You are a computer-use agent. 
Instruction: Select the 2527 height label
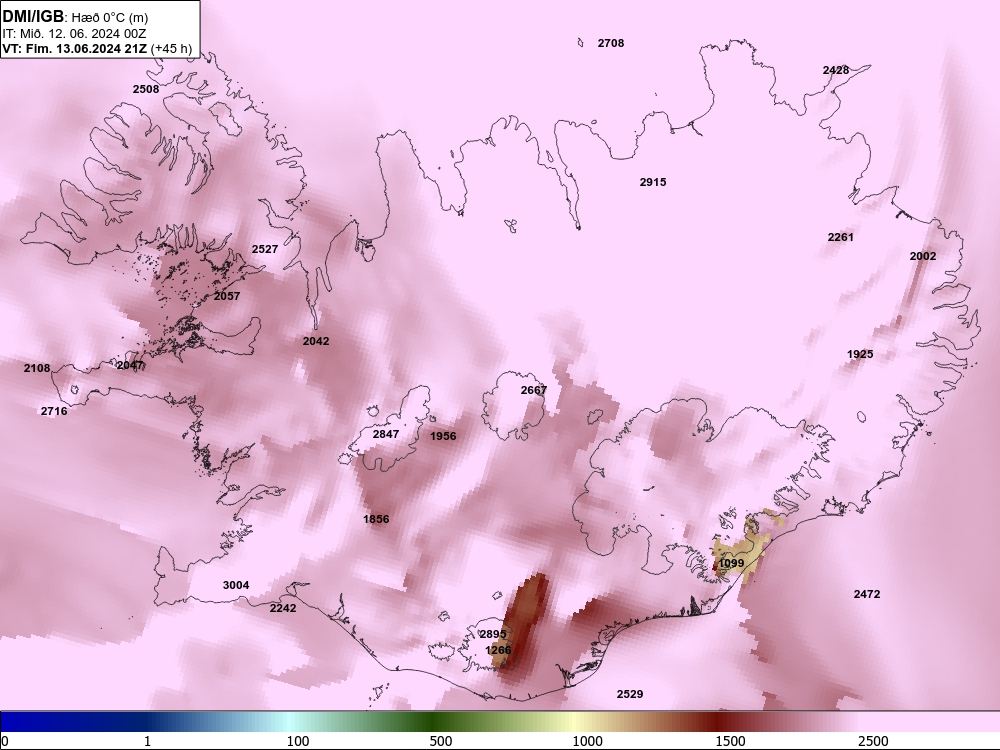[265, 249]
